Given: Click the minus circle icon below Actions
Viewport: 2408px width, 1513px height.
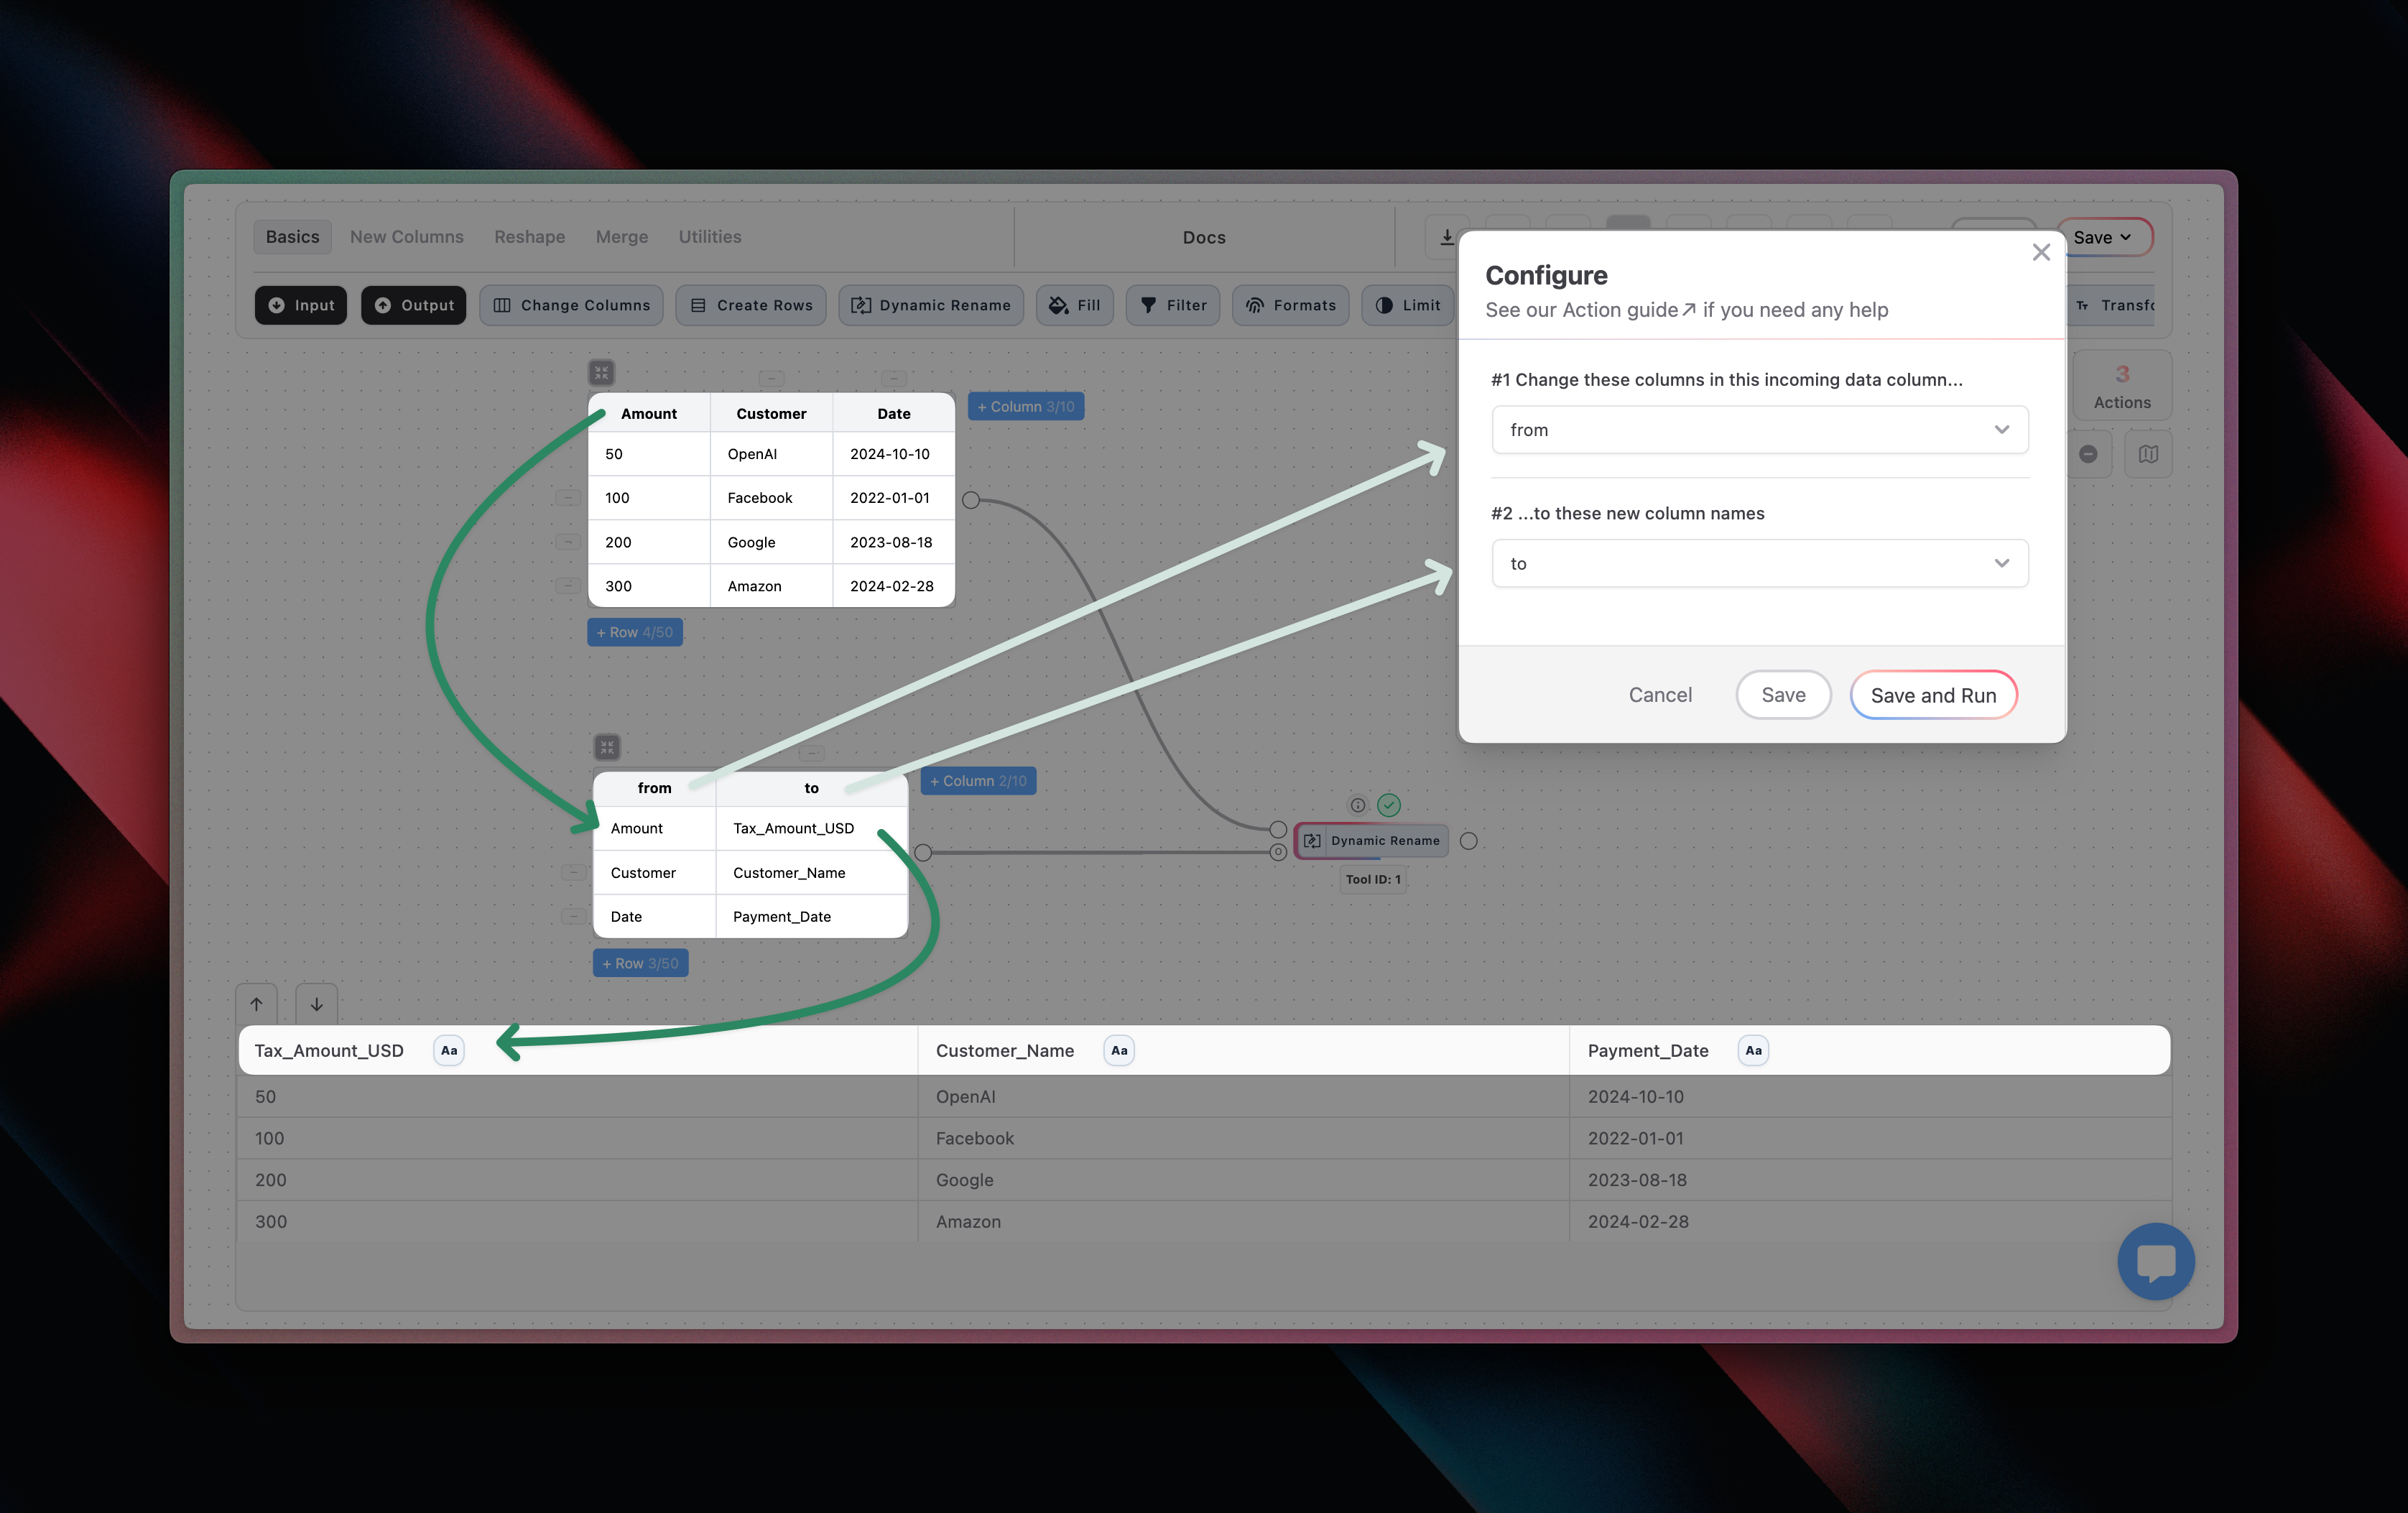Looking at the screenshot, I should pos(2088,454).
